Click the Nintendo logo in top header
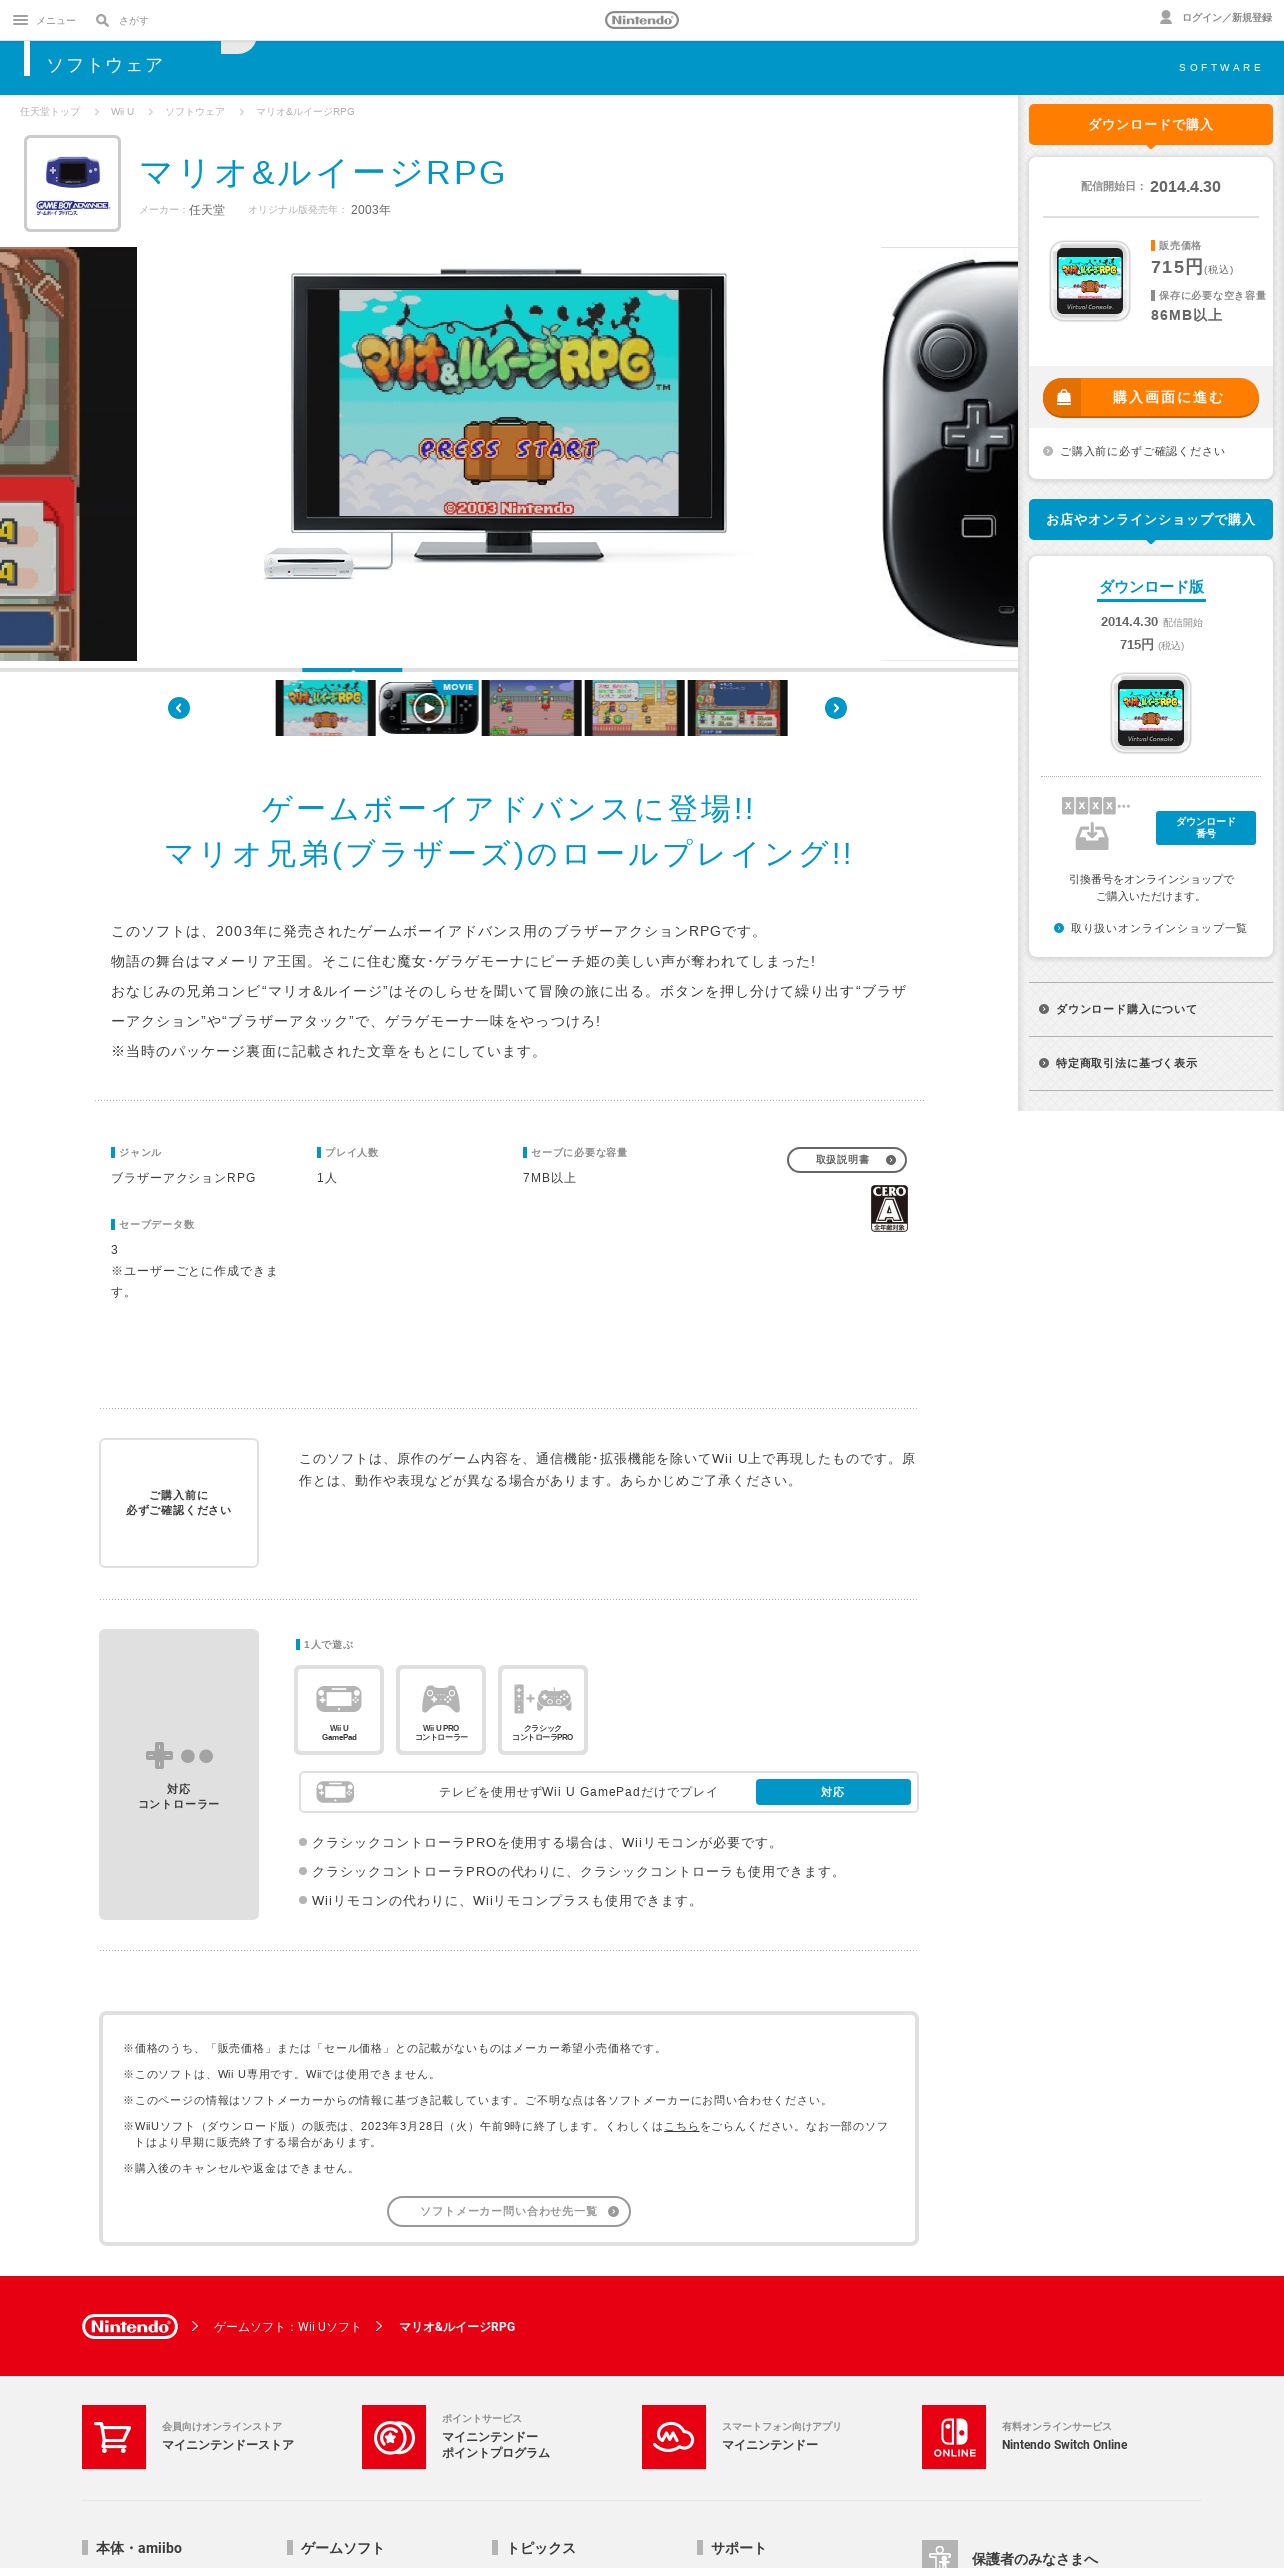Image resolution: width=1284 pixels, height=2568 pixels. coord(642,20)
